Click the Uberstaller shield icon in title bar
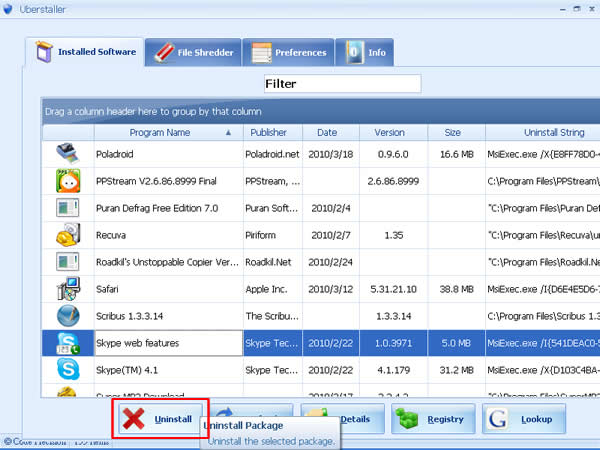 pyautogui.click(x=7, y=9)
